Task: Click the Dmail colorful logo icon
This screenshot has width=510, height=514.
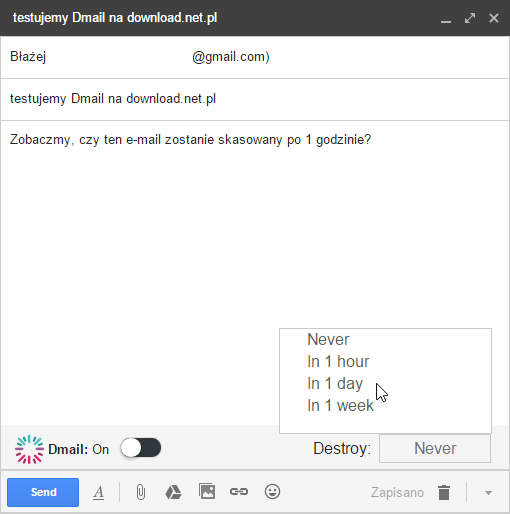Action: tap(29, 449)
